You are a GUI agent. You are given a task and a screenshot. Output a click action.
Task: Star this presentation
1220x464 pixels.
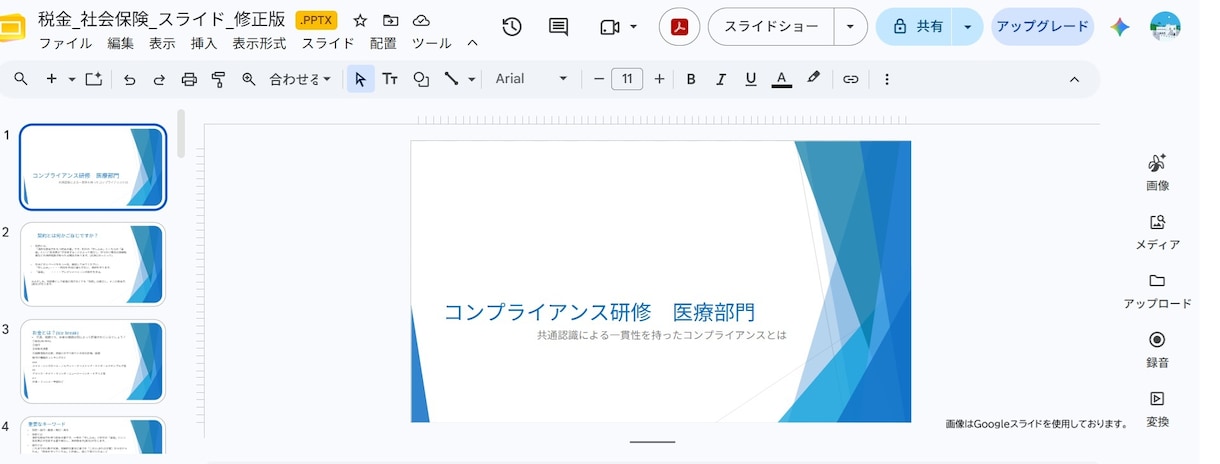360,20
